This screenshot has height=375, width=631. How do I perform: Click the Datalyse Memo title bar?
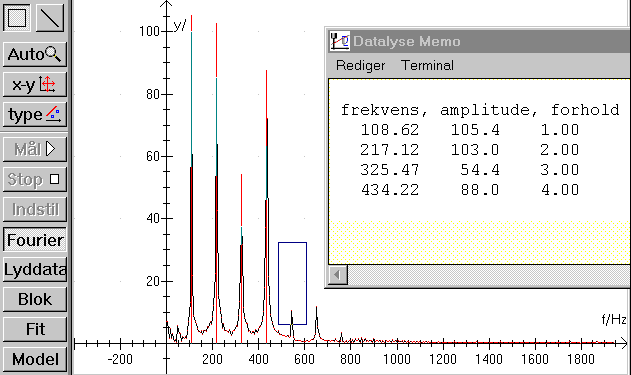479,41
